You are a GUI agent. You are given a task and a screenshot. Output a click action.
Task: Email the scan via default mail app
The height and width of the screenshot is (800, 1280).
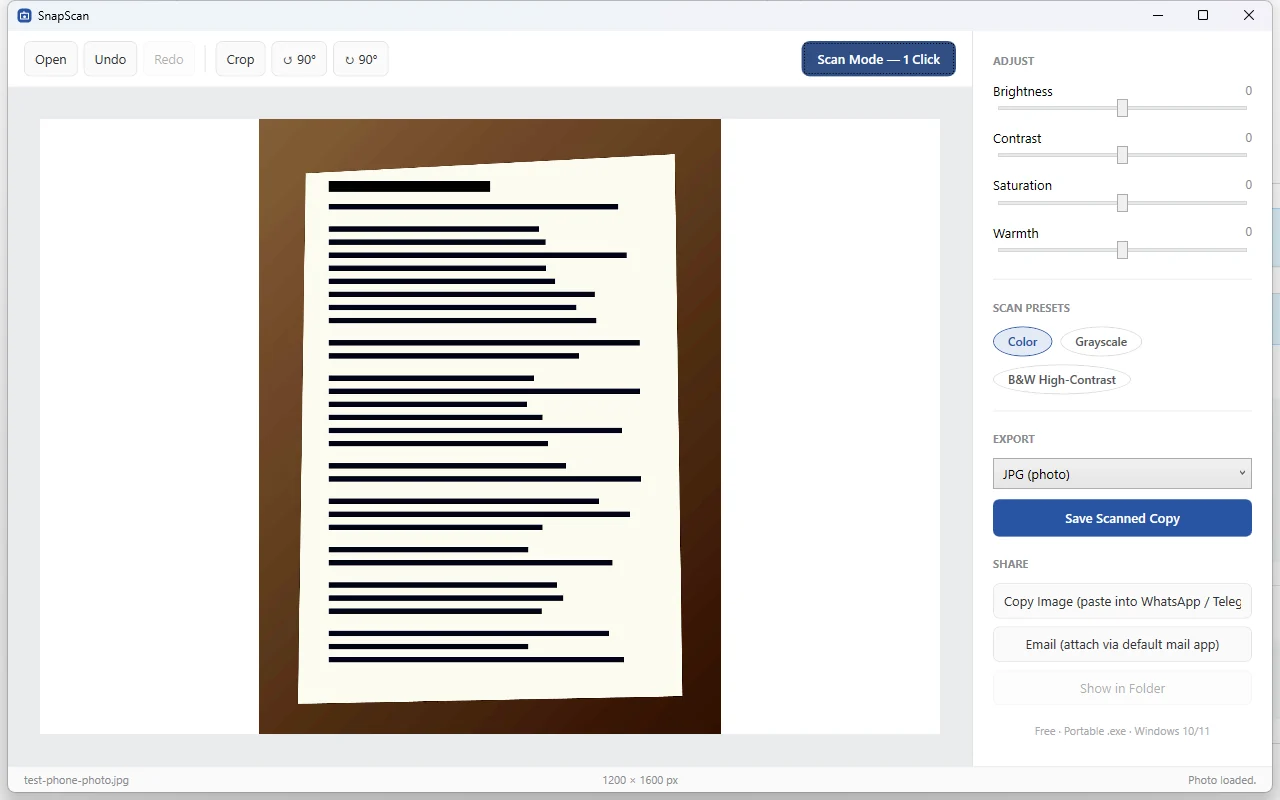pos(1122,644)
